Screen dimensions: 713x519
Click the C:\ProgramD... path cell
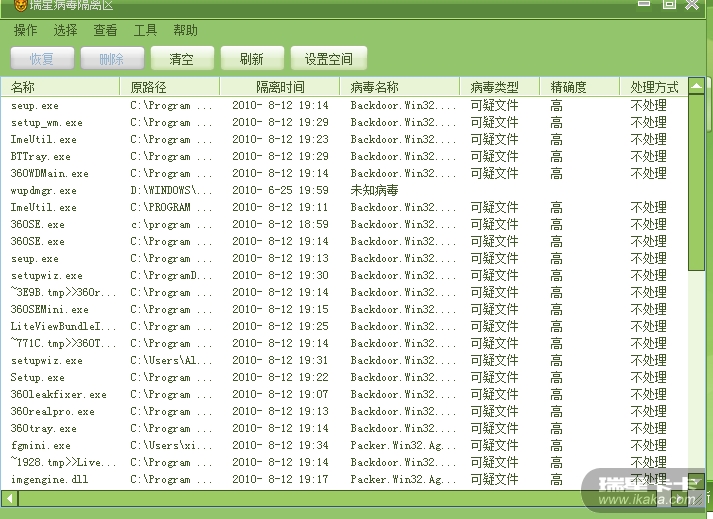tap(171, 275)
